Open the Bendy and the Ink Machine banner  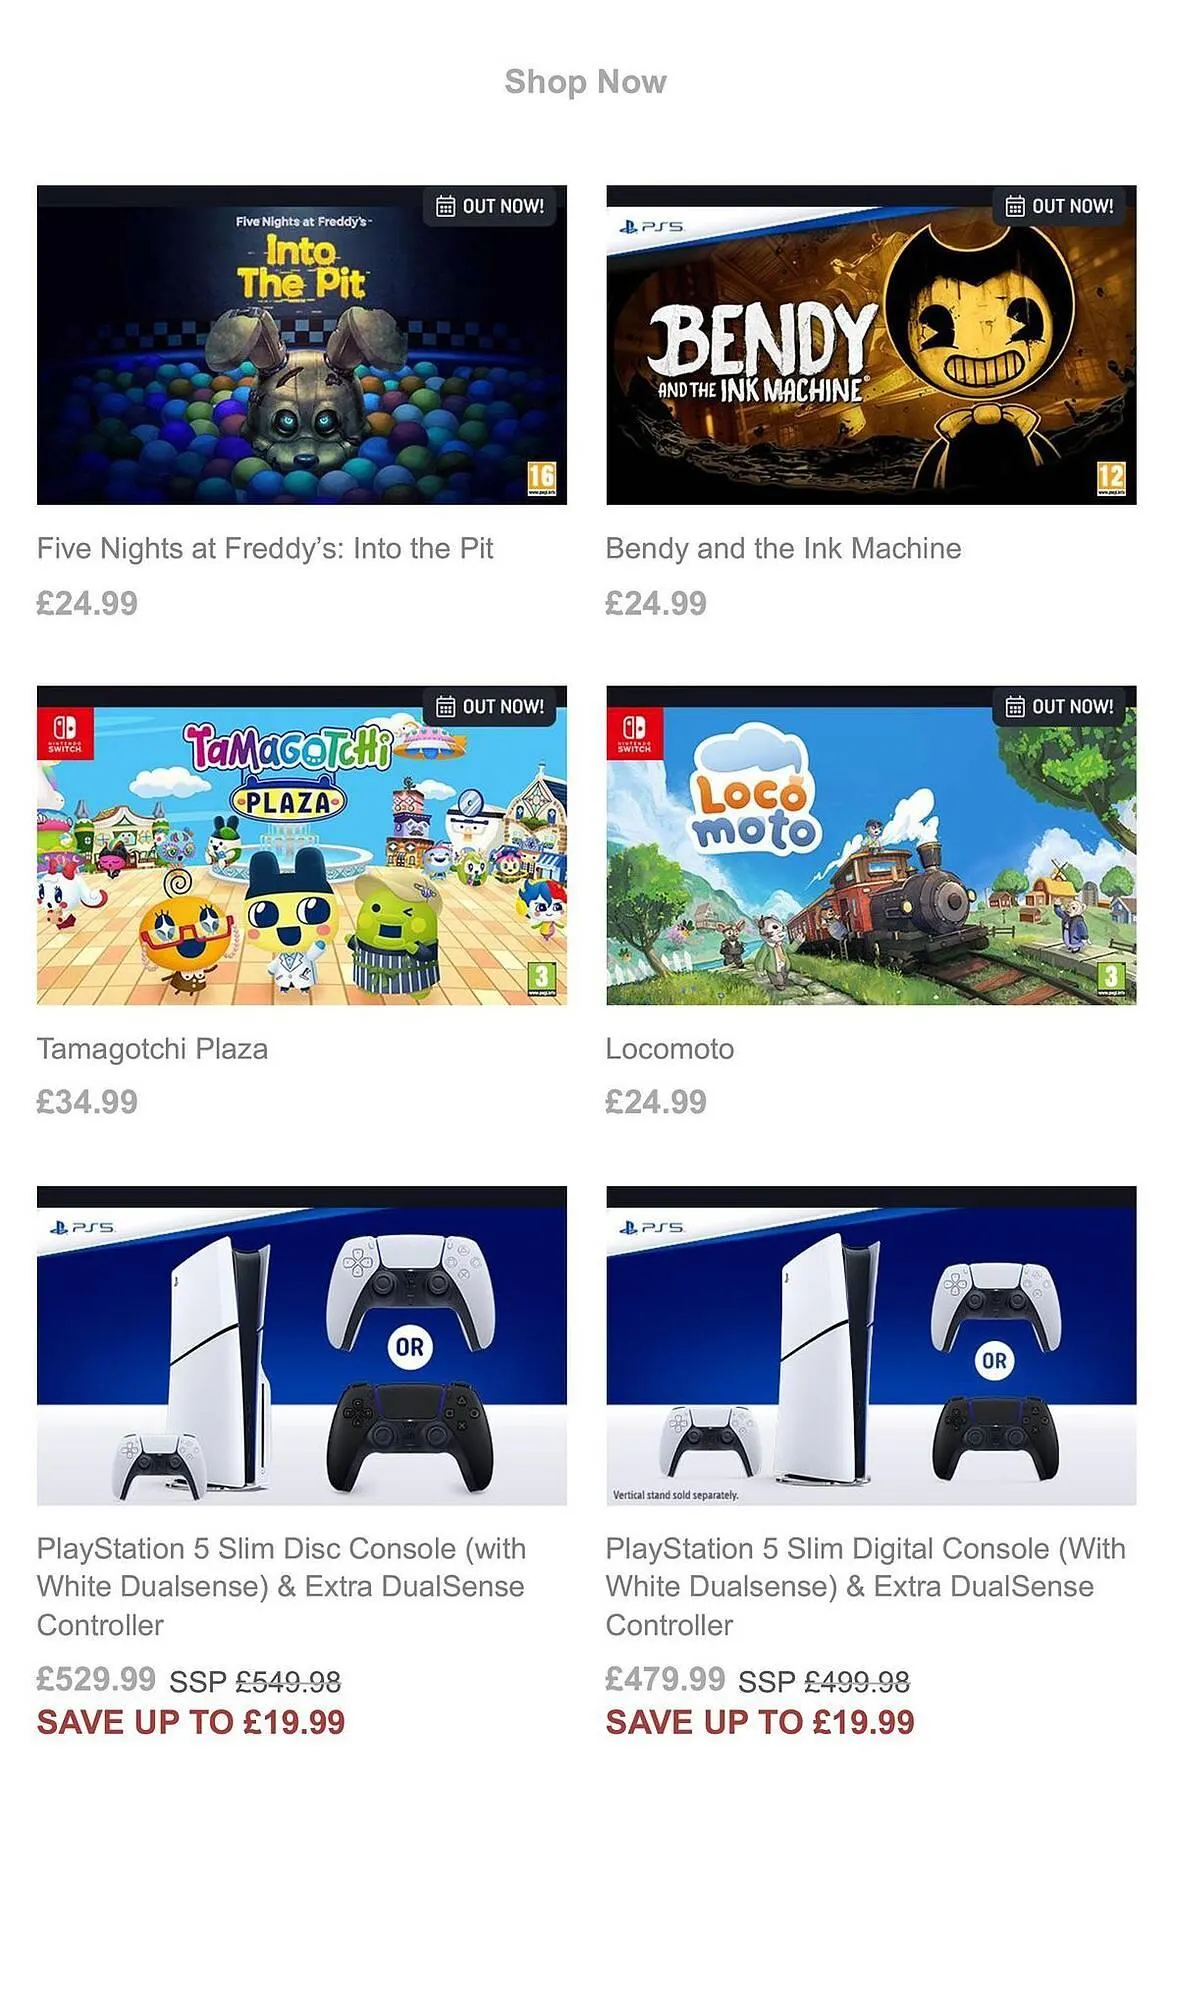(871, 345)
